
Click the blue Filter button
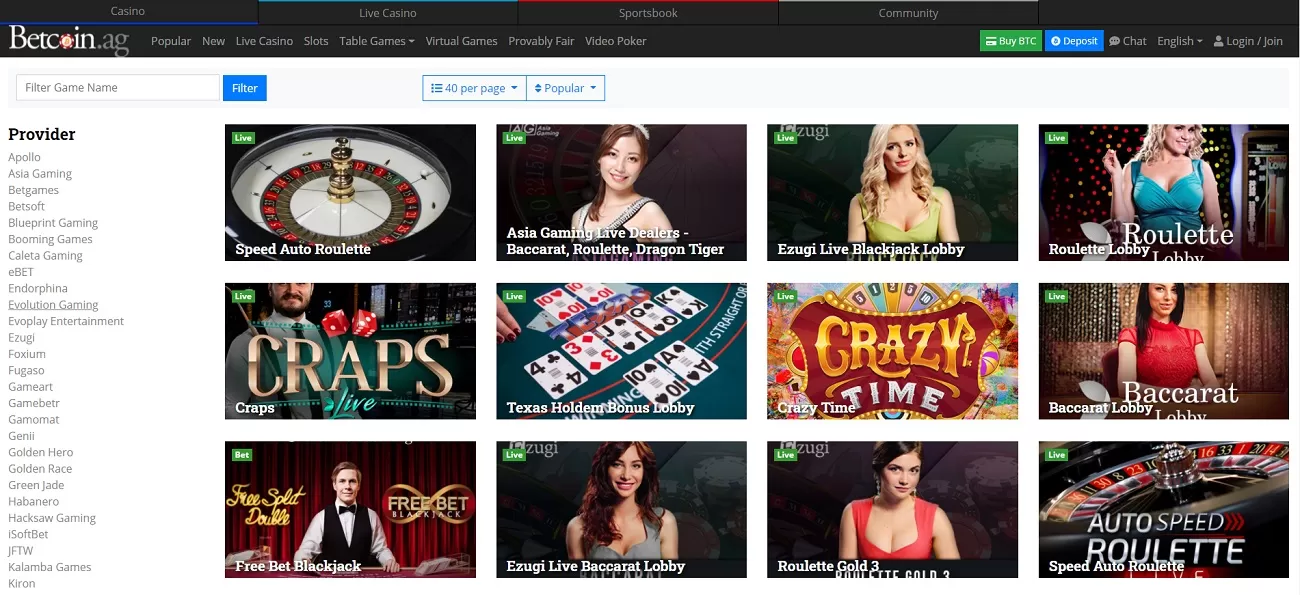(245, 88)
